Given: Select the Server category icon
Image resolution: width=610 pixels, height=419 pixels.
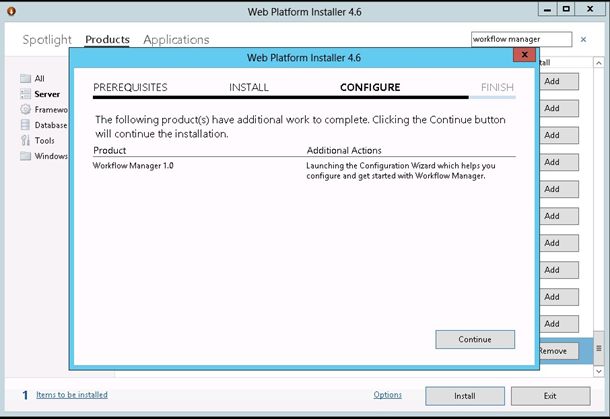Looking at the screenshot, I should coord(25,94).
